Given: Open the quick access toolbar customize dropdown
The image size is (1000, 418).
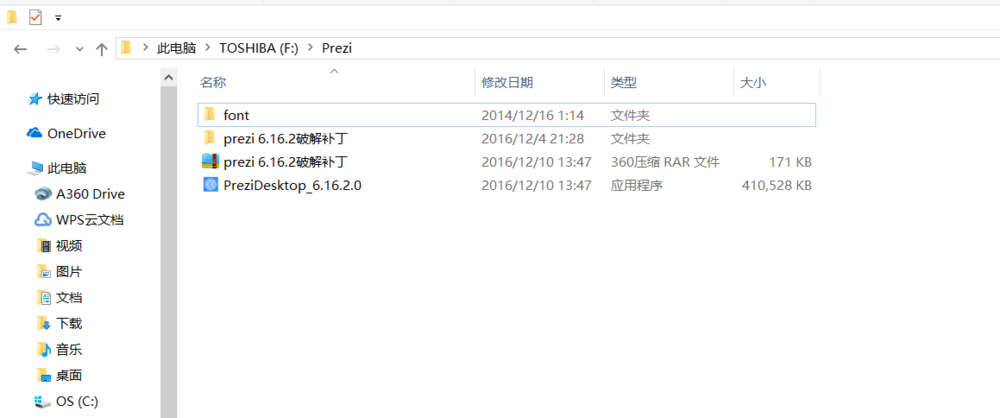Looking at the screenshot, I should 58,19.
